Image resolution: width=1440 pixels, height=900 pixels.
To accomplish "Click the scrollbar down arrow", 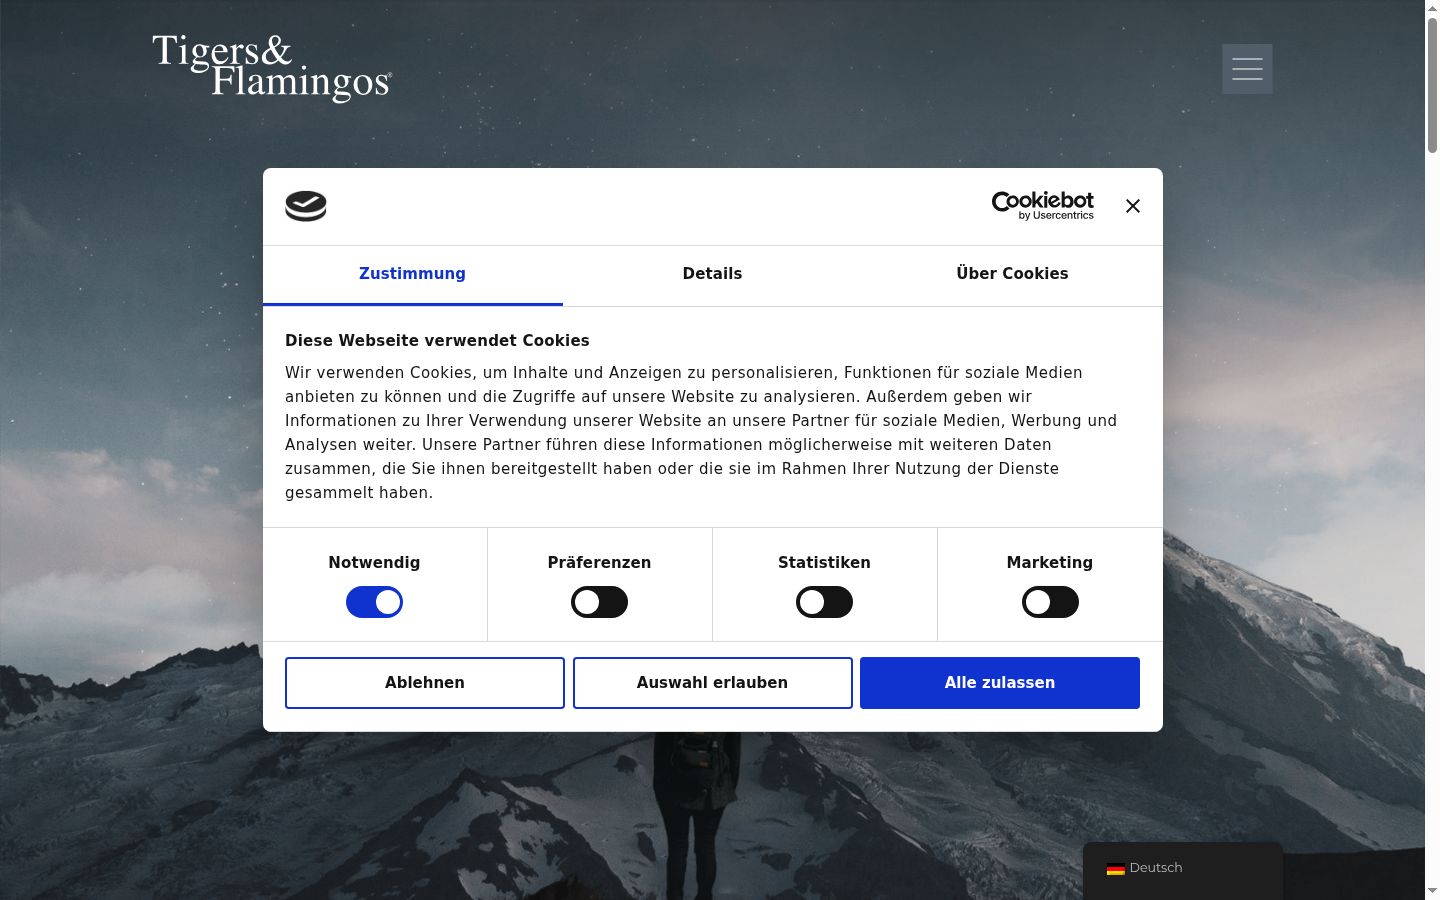I will [x=1432, y=891].
